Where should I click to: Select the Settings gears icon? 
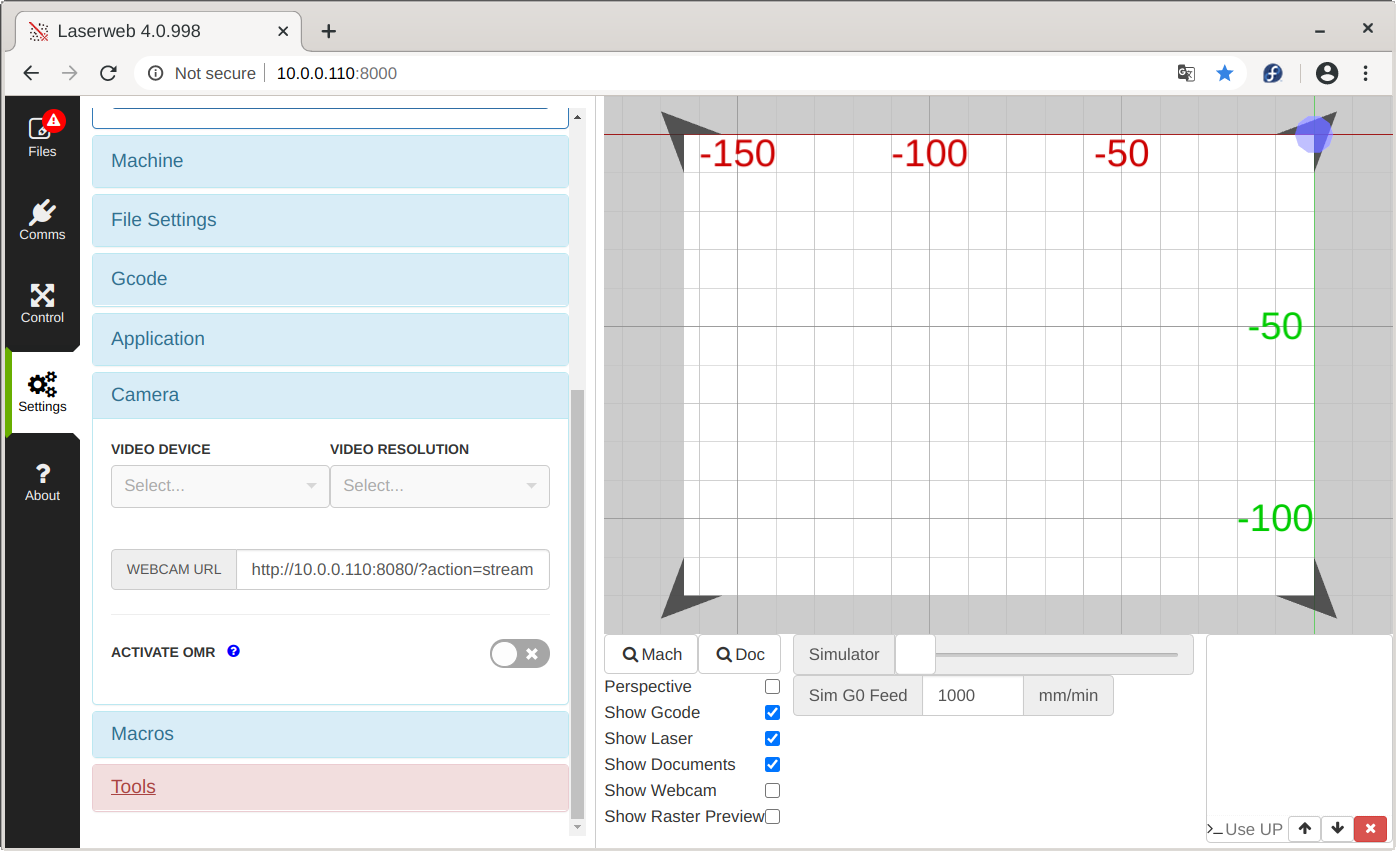pyautogui.click(x=42, y=391)
